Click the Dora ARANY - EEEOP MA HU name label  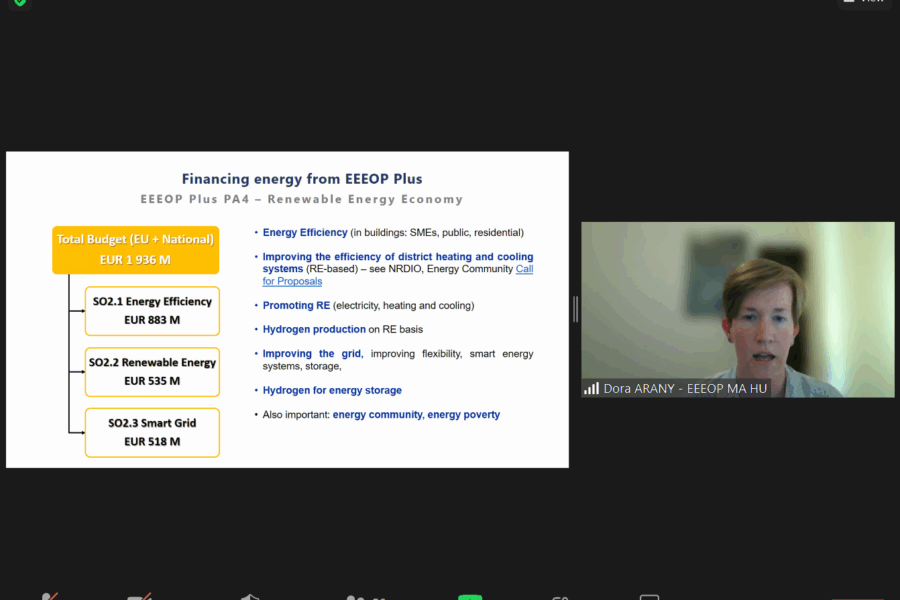tap(685, 388)
